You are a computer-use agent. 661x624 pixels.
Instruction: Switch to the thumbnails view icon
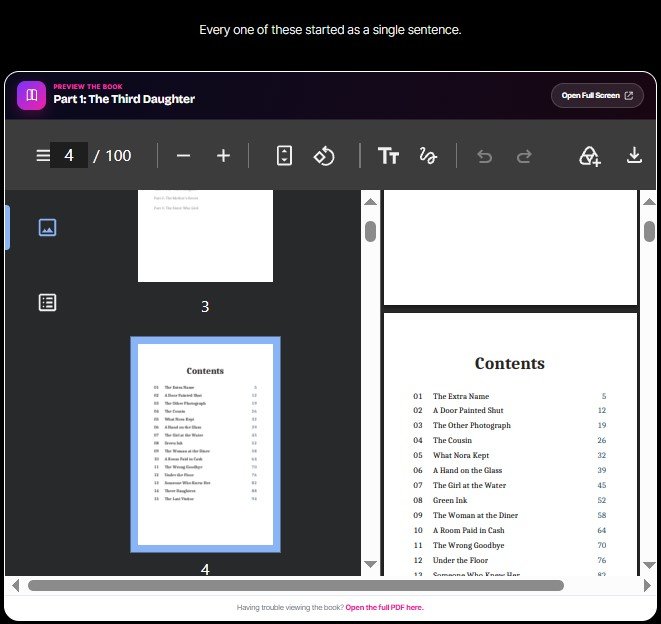[x=47, y=228]
